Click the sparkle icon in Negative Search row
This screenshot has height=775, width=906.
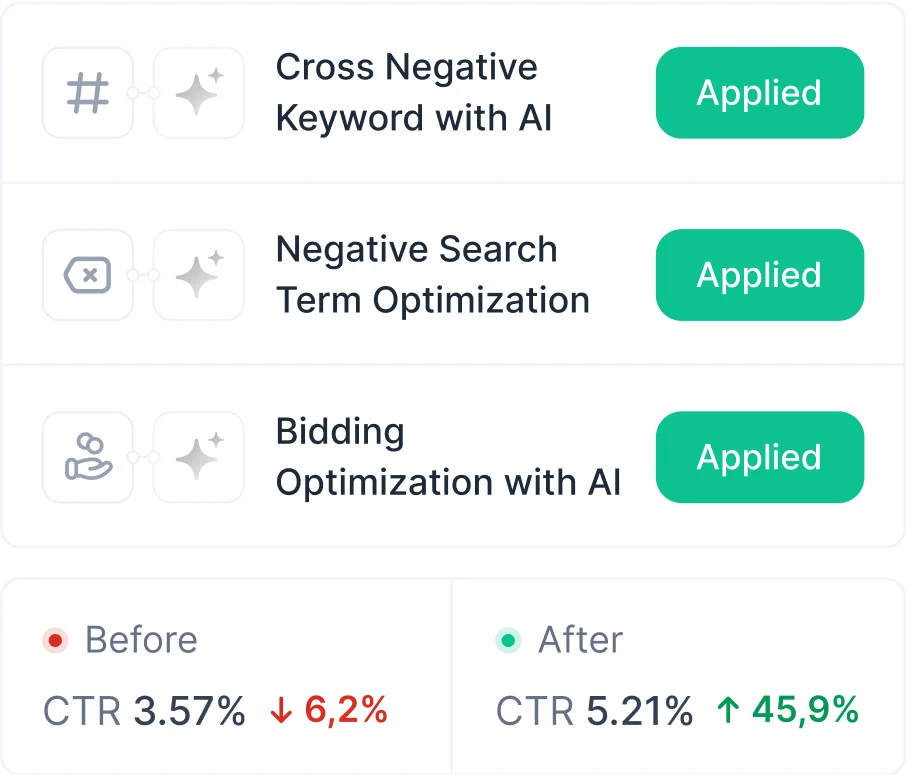[199, 275]
